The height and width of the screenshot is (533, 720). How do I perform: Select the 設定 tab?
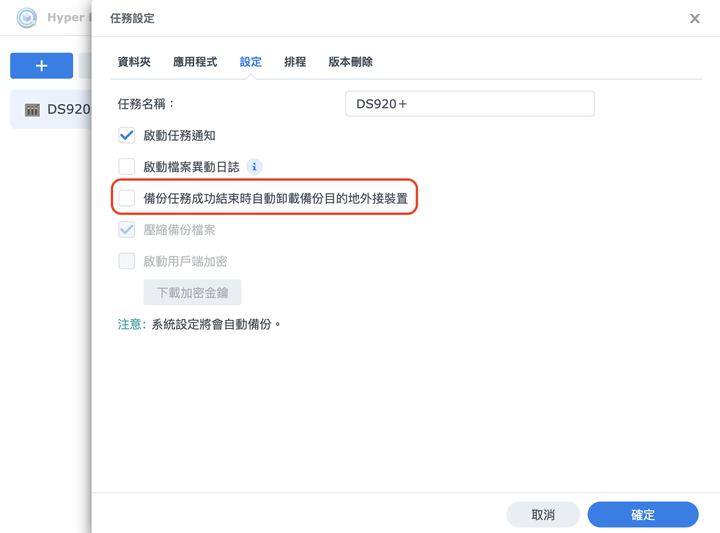(x=251, y=62)
